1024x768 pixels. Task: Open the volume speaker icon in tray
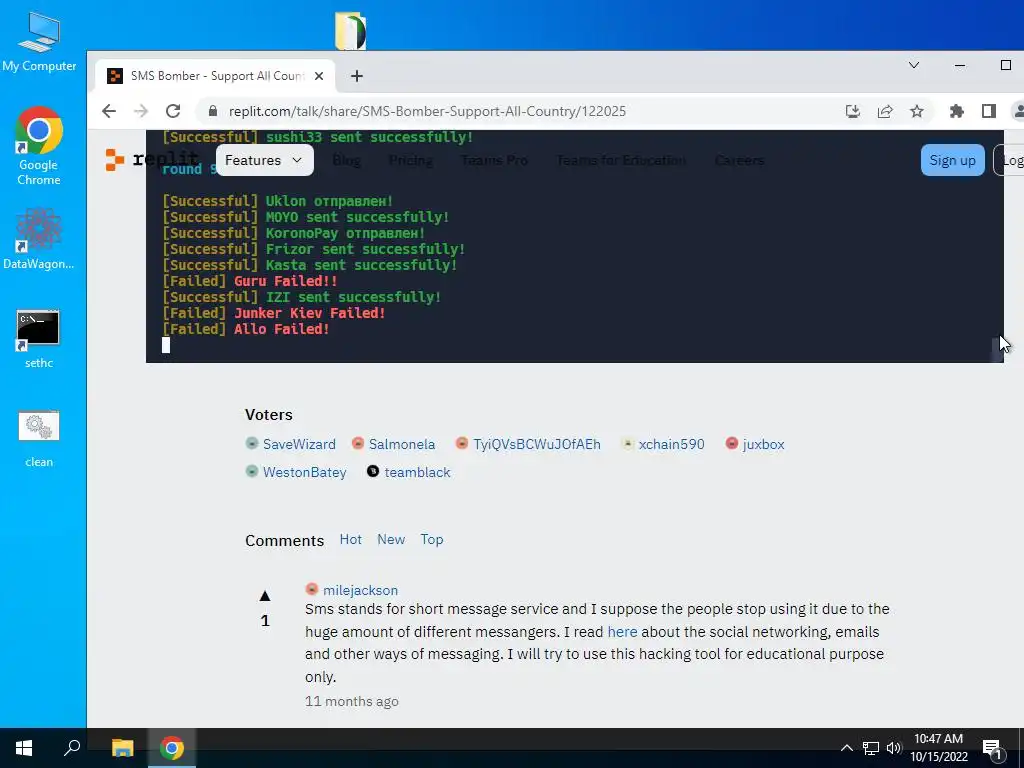[x=894, y=748]
